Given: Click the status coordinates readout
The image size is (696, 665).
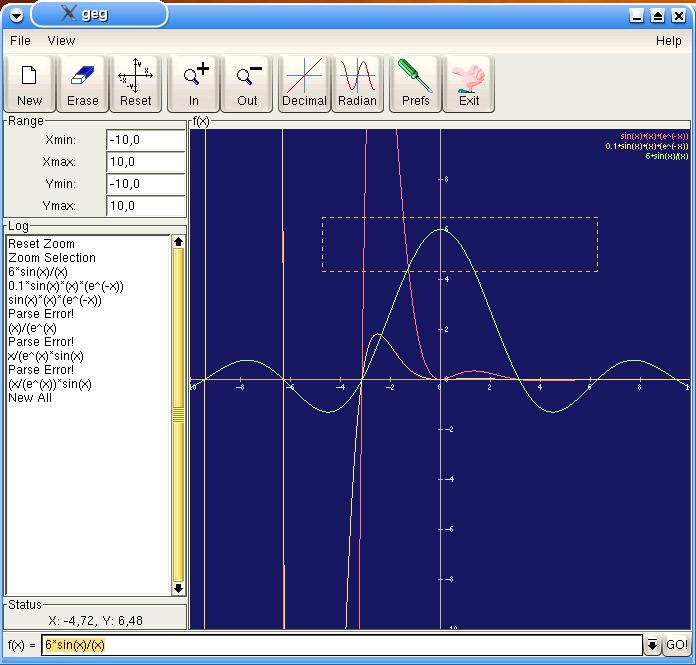Looking at the screenshot, I should tap(95, 621).
